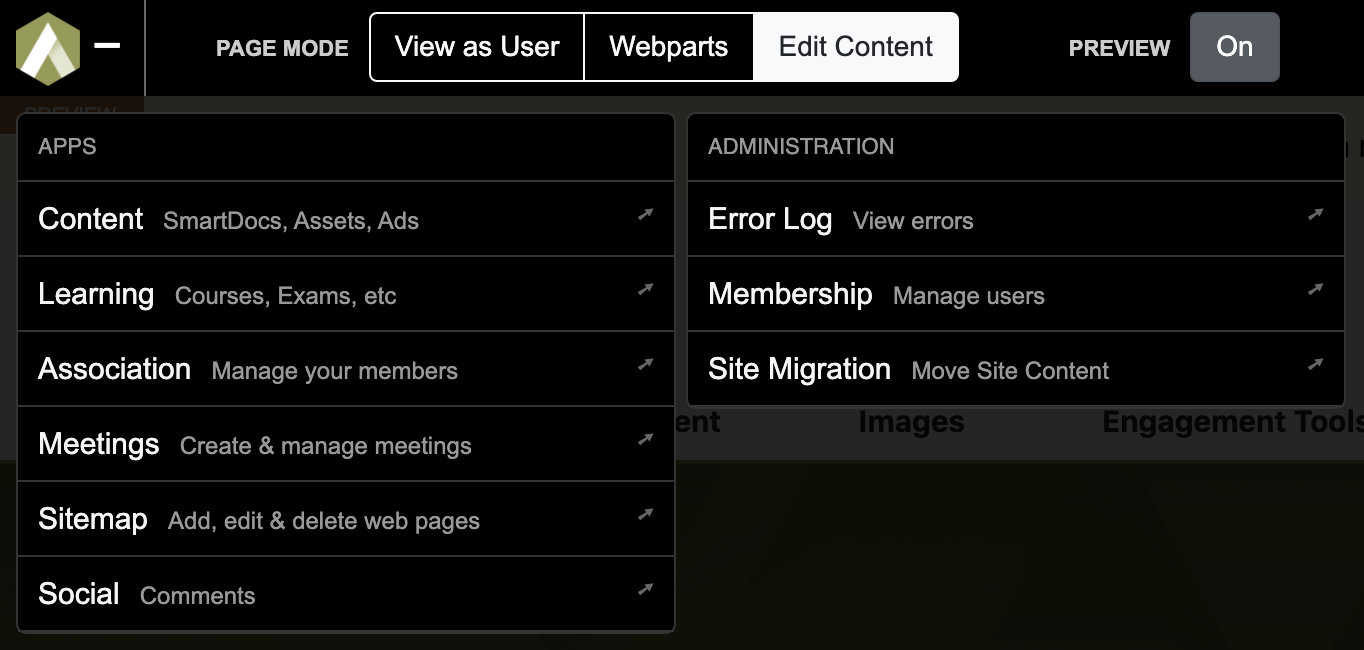Switch page mode to Webparts
The height and width of the screenshot is (650, 1364).
tap(668, 47)
